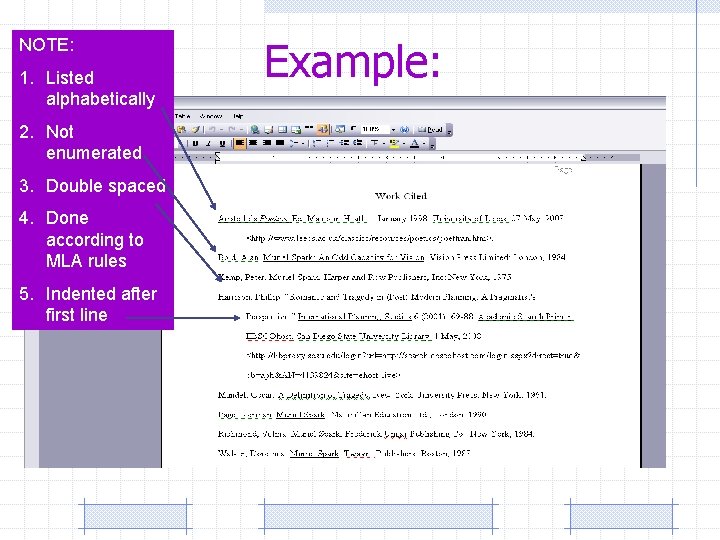This screenshot has height=540, width=720.
Task: Toggle Justify alignment
Action: [x=280, y=143]
